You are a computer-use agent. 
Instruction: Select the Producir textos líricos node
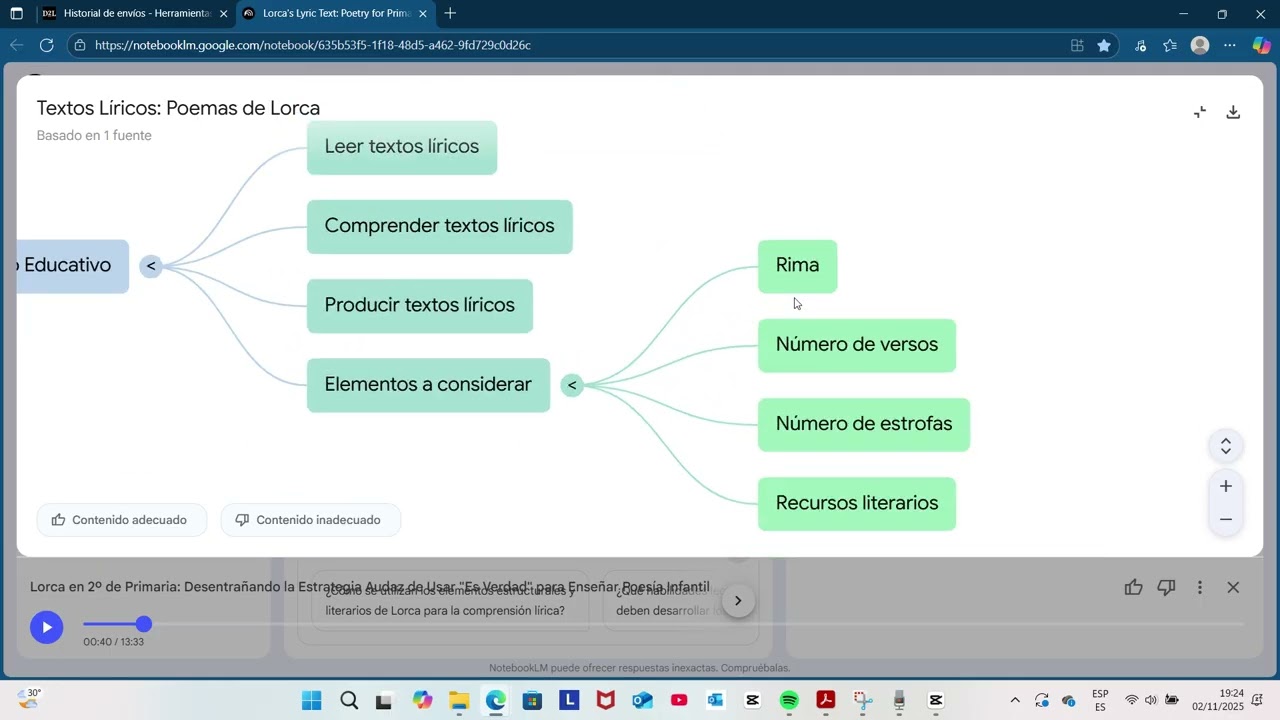[420, 305]
